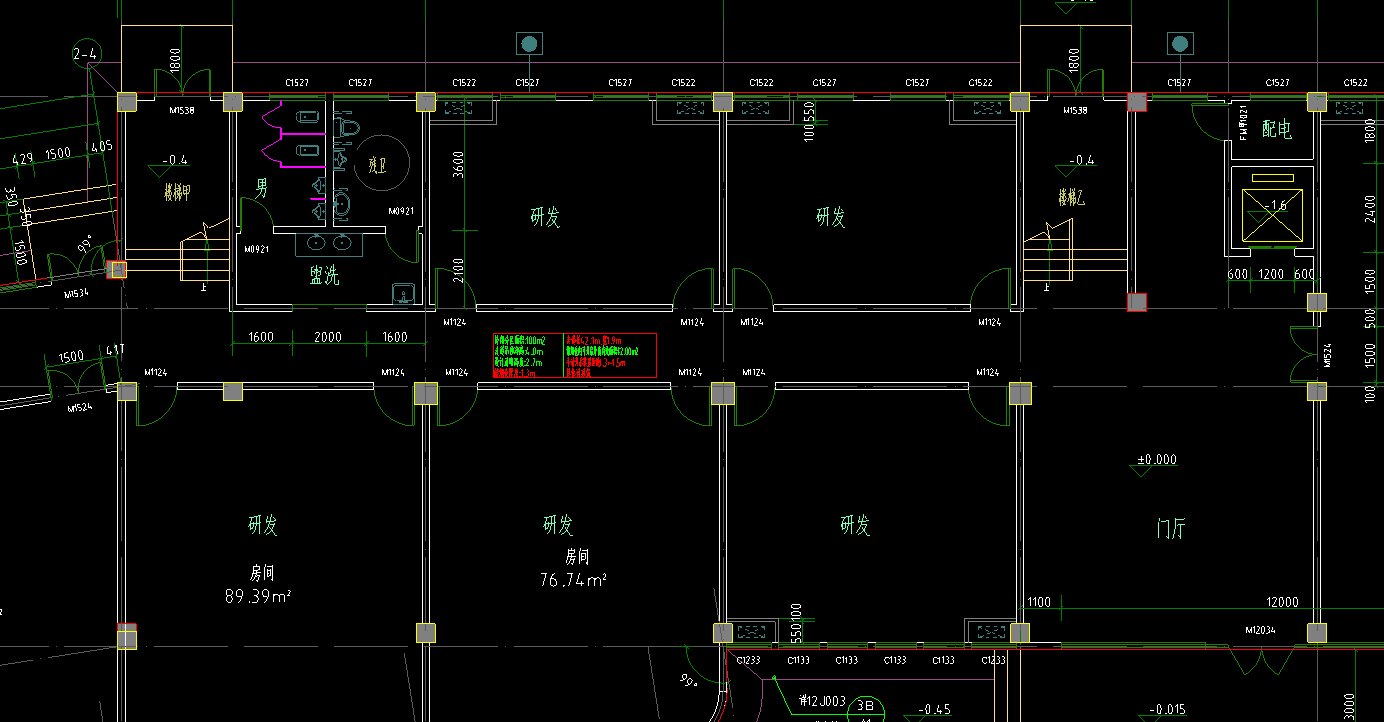Click the vertical 100550 annotation
This screenshot has width=1384, height=722.
point(810,122)
